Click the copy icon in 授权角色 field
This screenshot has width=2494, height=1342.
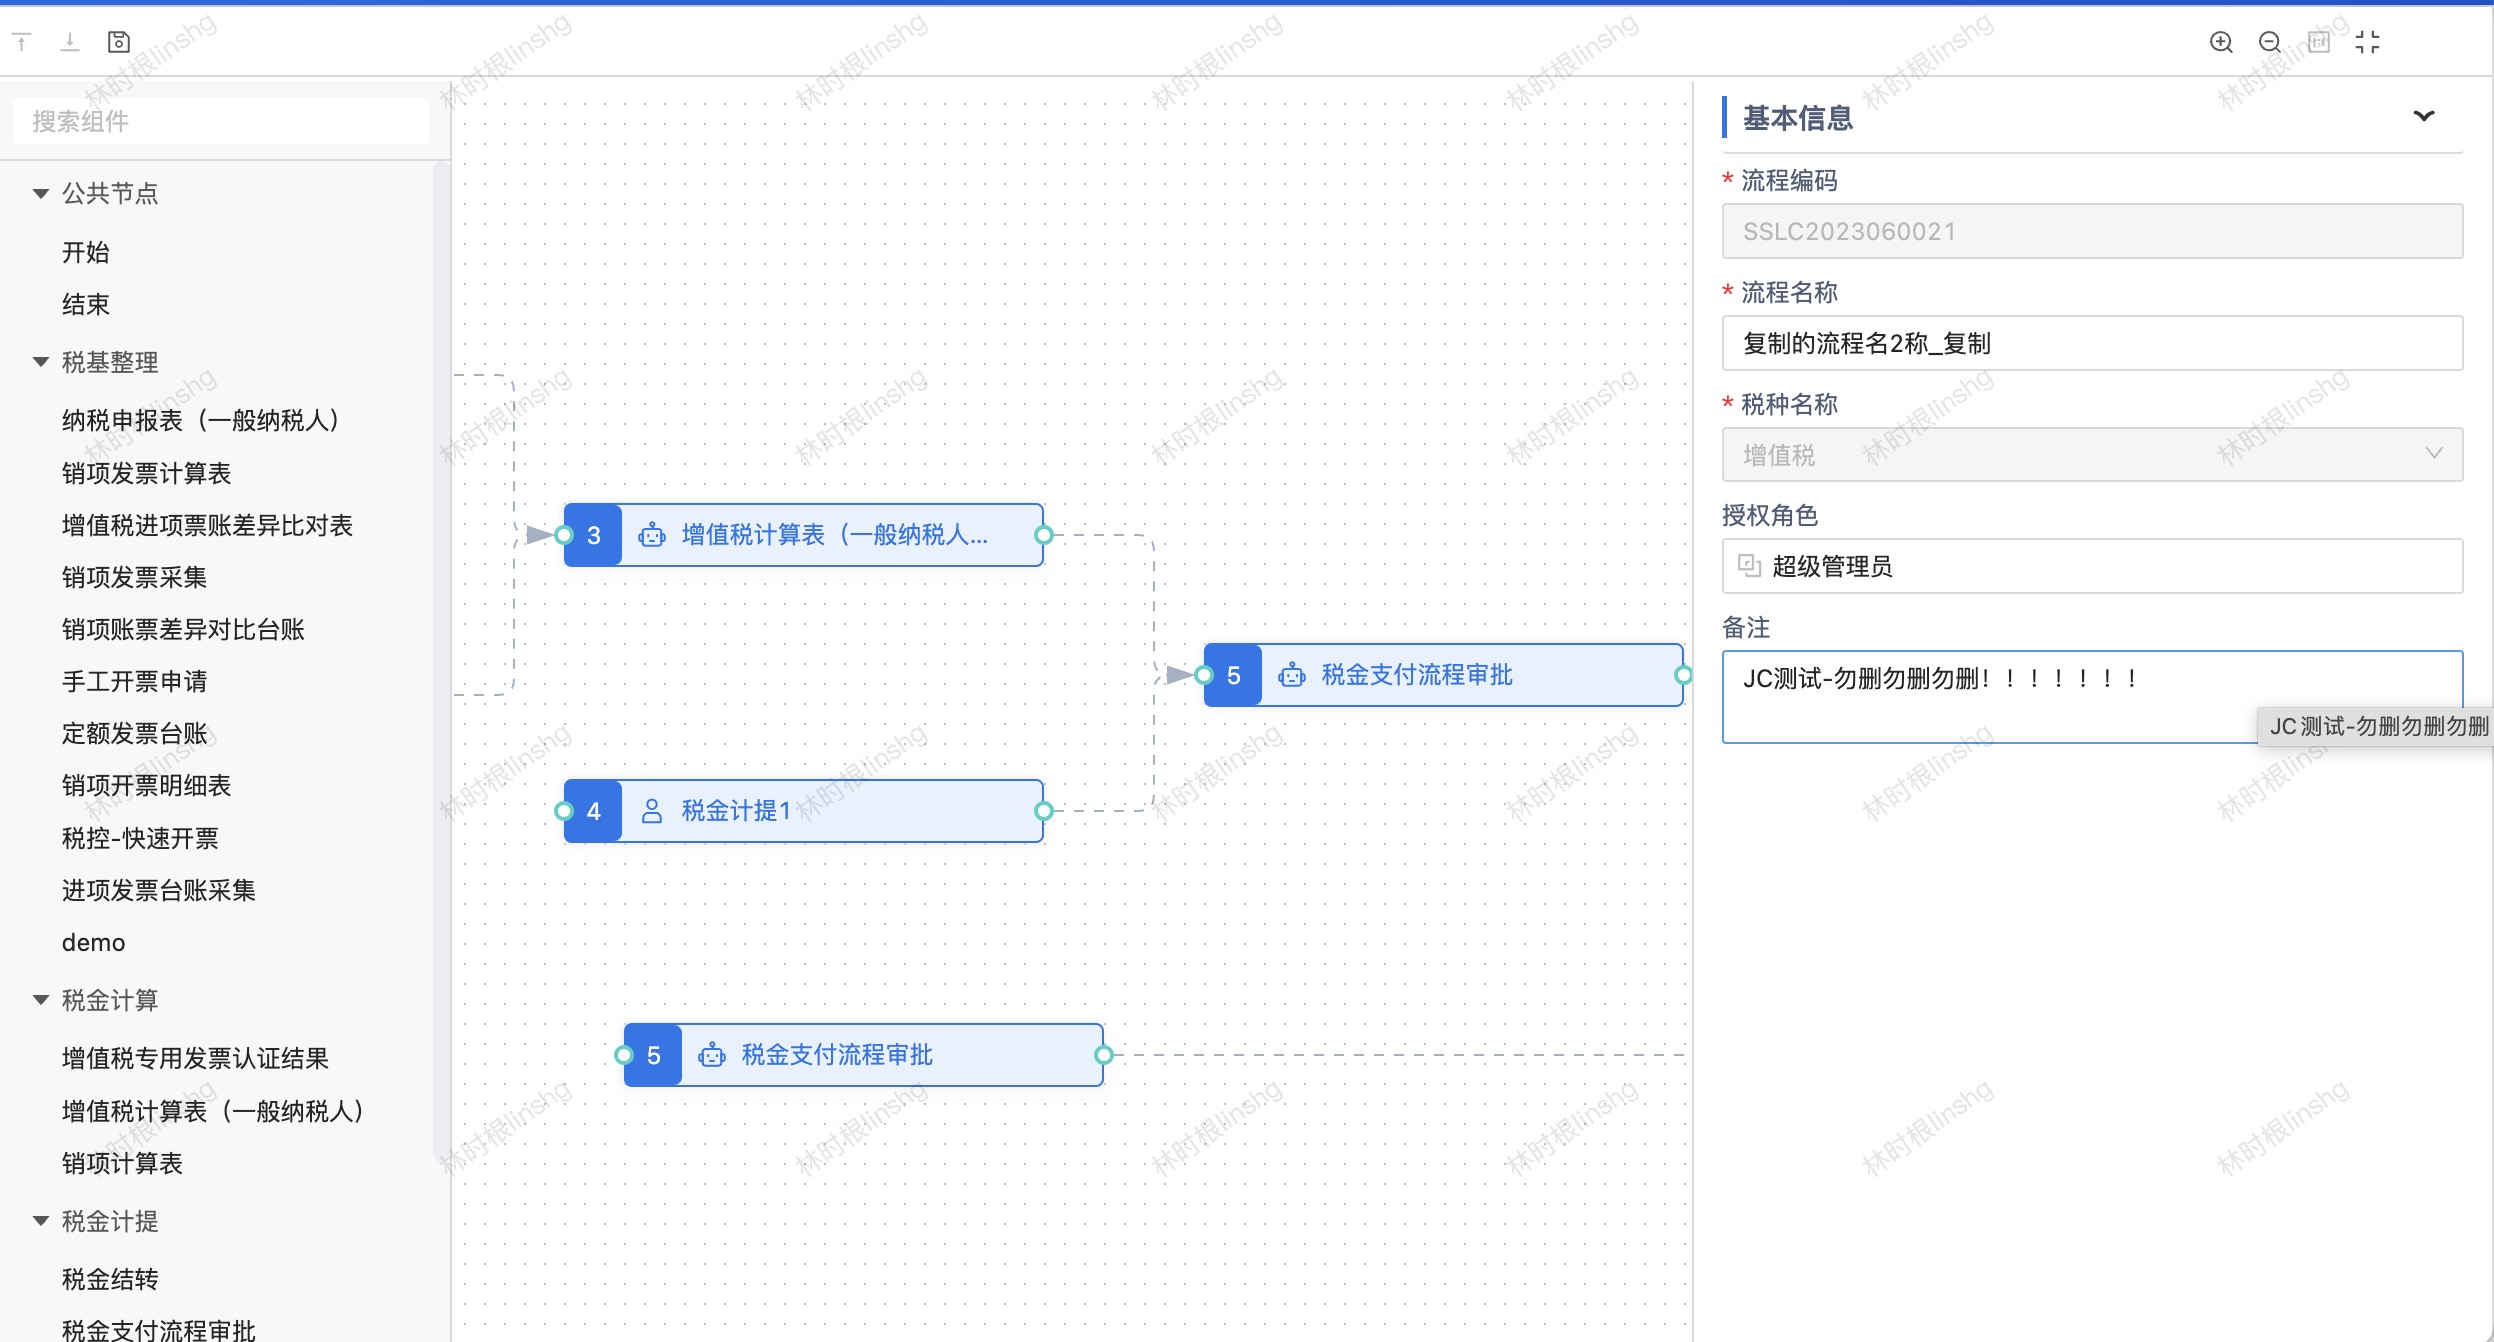pyautogui.click(x=1749, y=566)
